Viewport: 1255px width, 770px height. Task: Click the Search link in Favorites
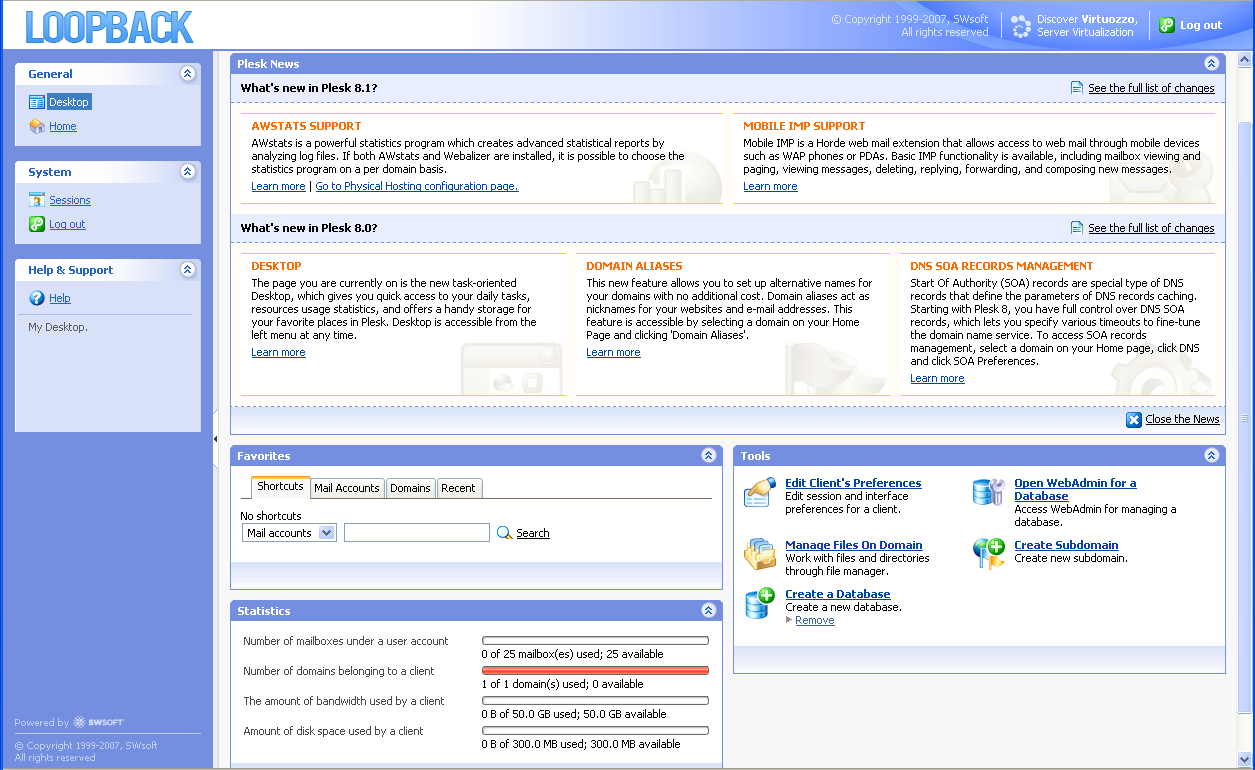click(533, 533)
